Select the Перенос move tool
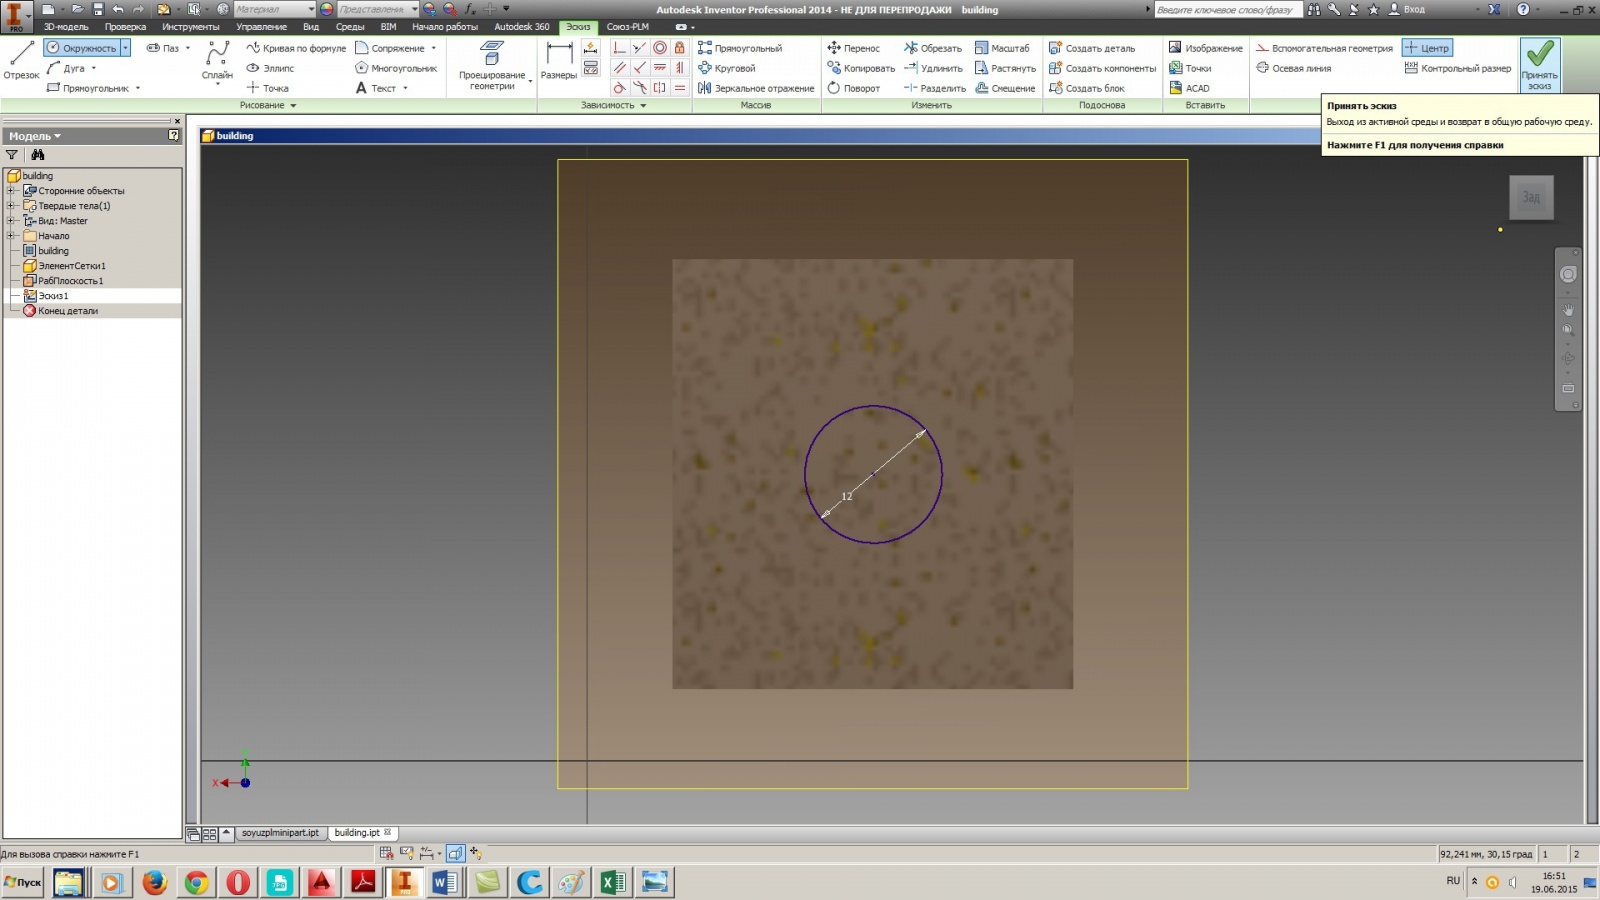 click(853, 48)
